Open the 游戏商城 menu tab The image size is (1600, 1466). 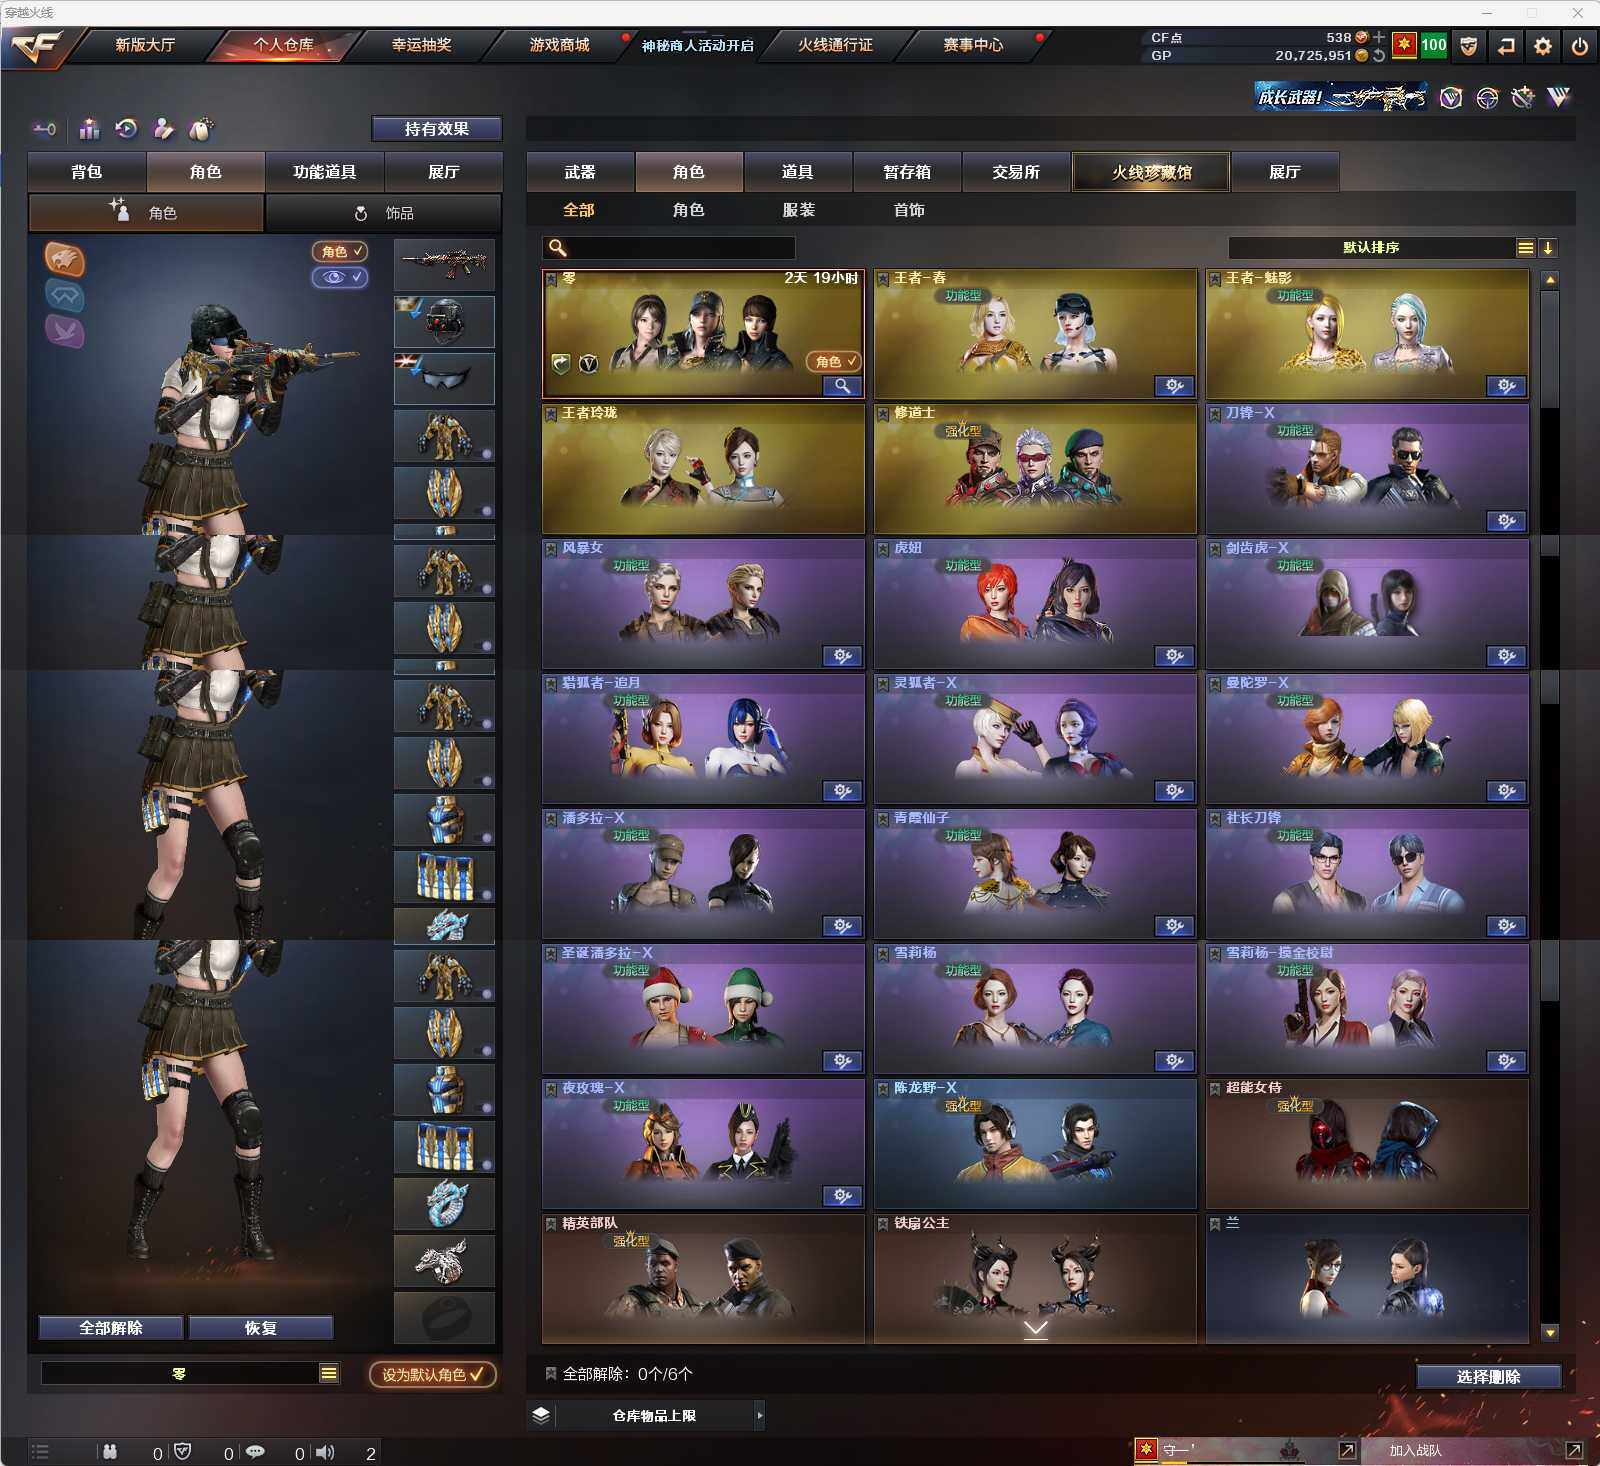tap(559, 45)
